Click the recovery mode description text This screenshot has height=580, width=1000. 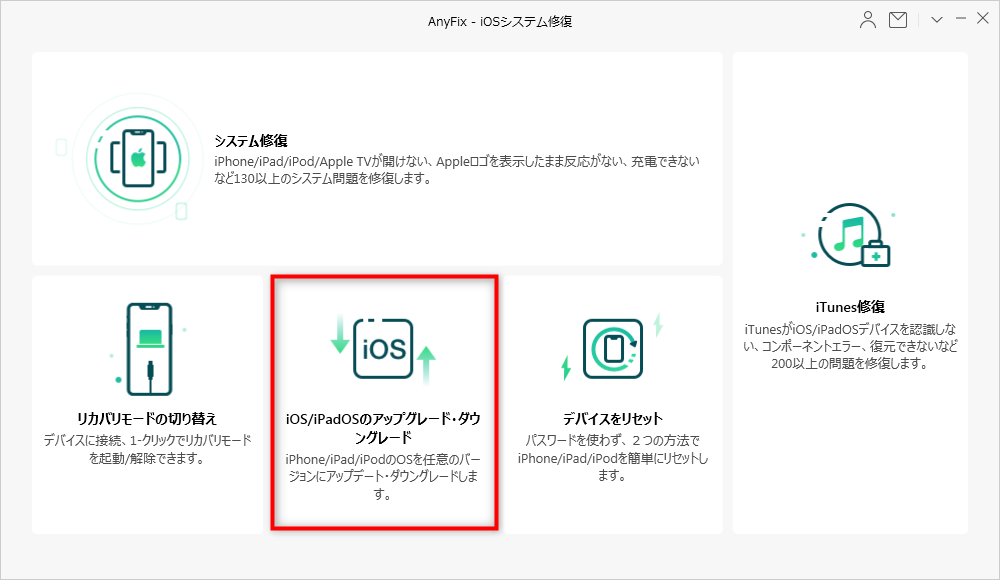147,449
